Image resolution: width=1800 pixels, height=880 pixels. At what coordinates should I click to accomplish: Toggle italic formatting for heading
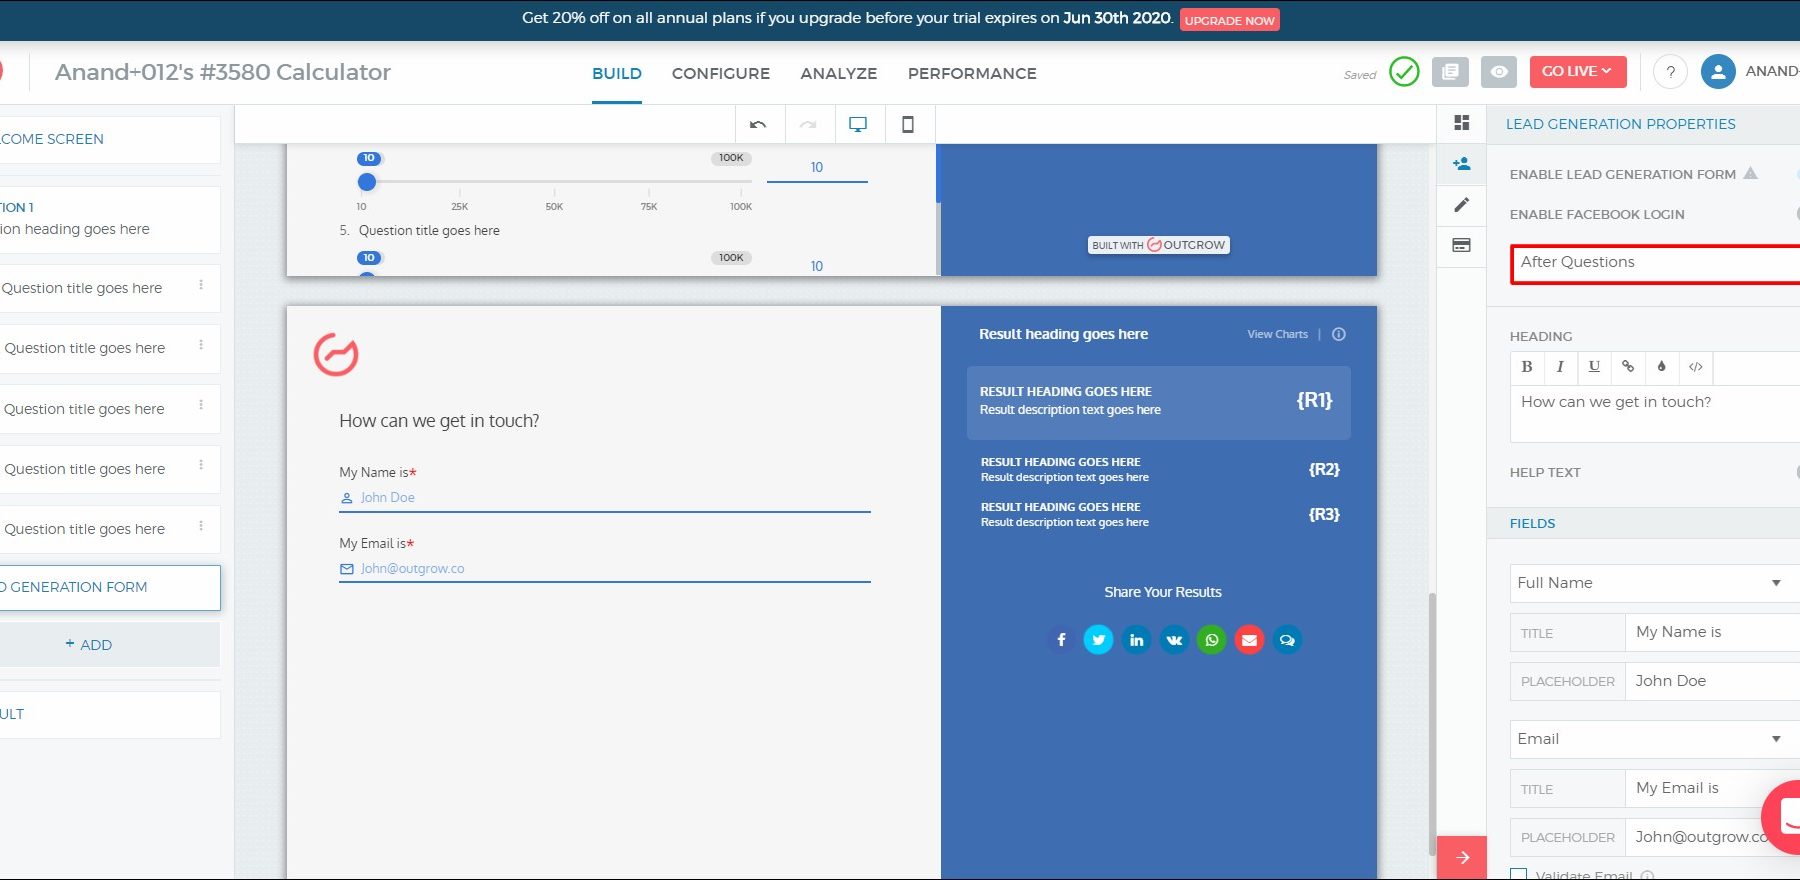1560,367
